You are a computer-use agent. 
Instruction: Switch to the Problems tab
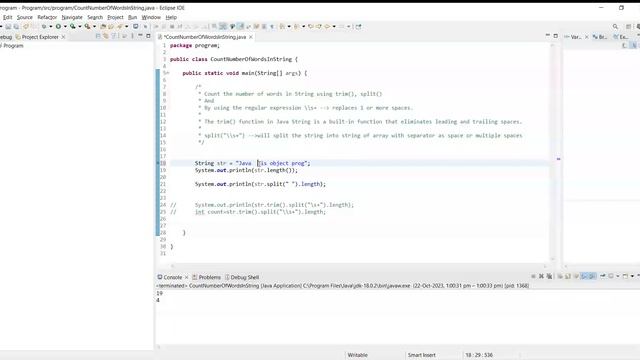coord(207,277)
